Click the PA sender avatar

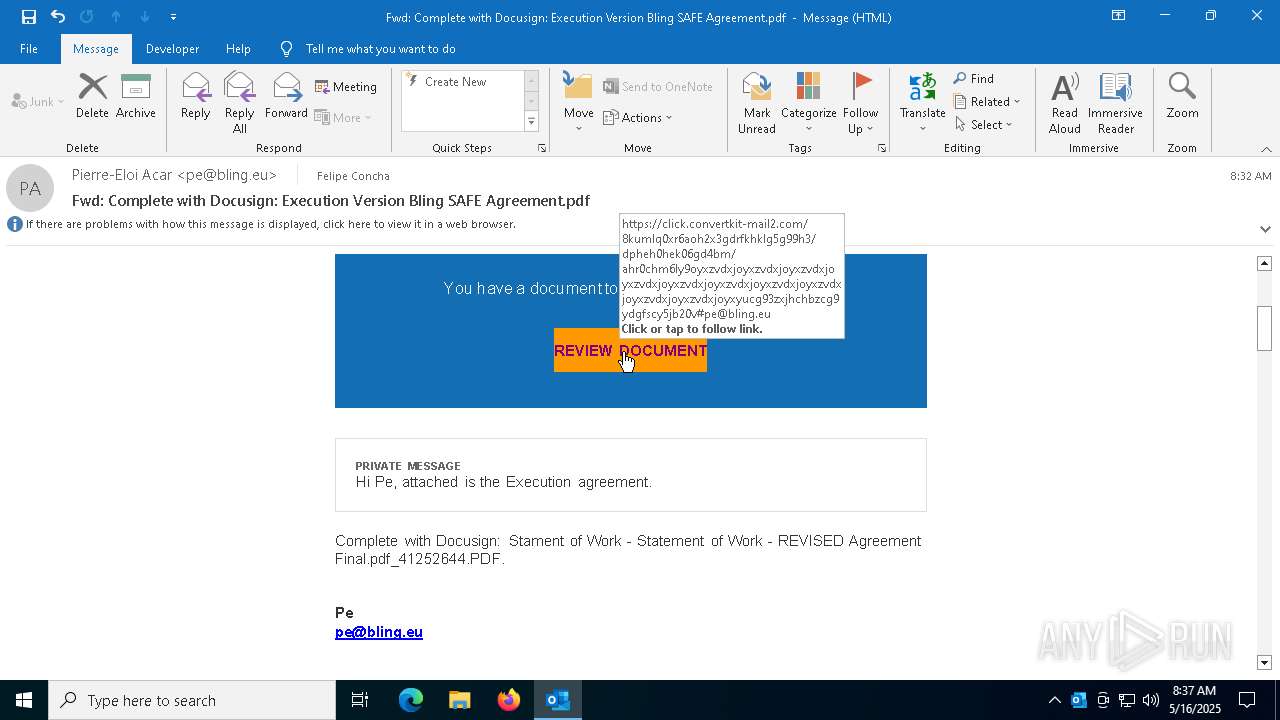[30, 188]
